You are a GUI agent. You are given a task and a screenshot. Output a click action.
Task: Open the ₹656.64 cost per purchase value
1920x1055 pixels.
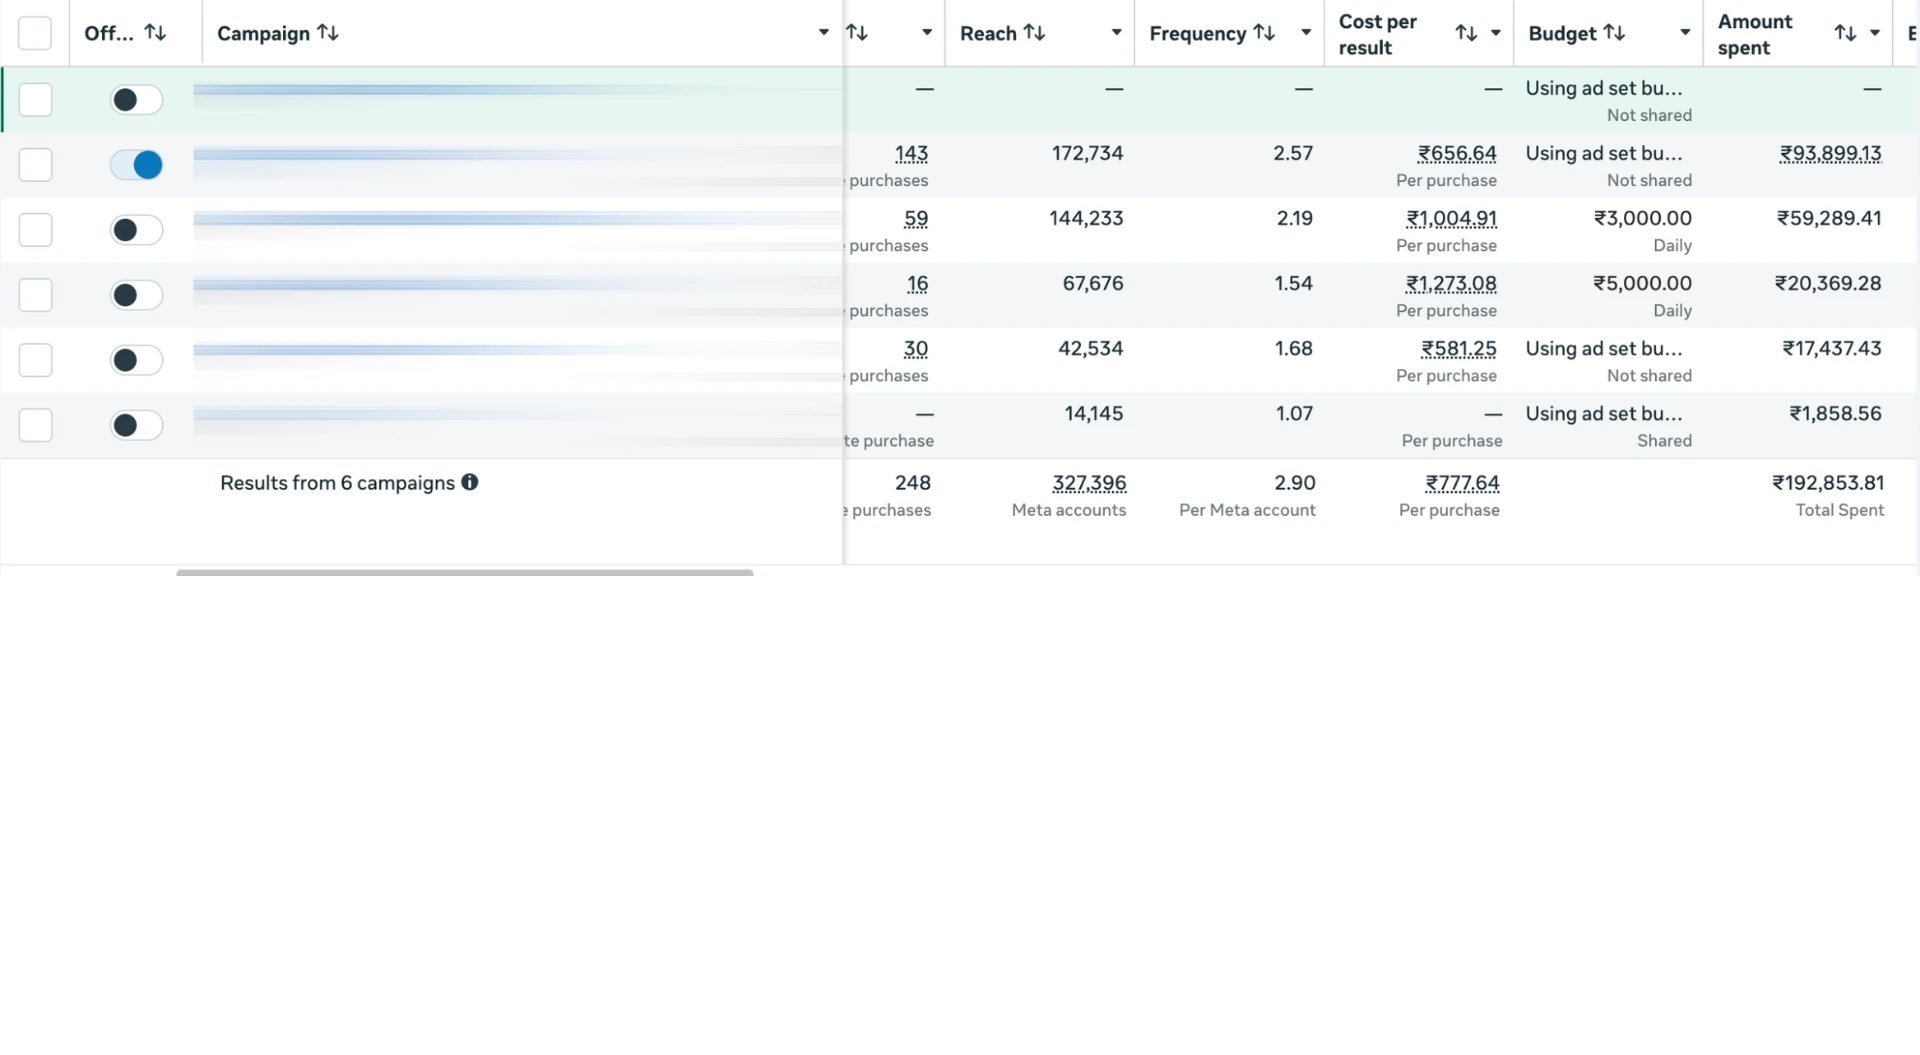pyautogui.click(x=1457, y=154)
